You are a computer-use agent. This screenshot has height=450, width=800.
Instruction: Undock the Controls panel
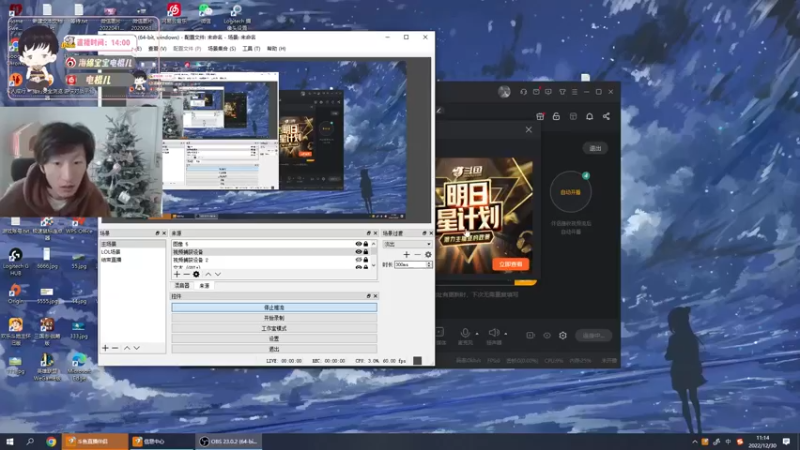tap(368, 296)
